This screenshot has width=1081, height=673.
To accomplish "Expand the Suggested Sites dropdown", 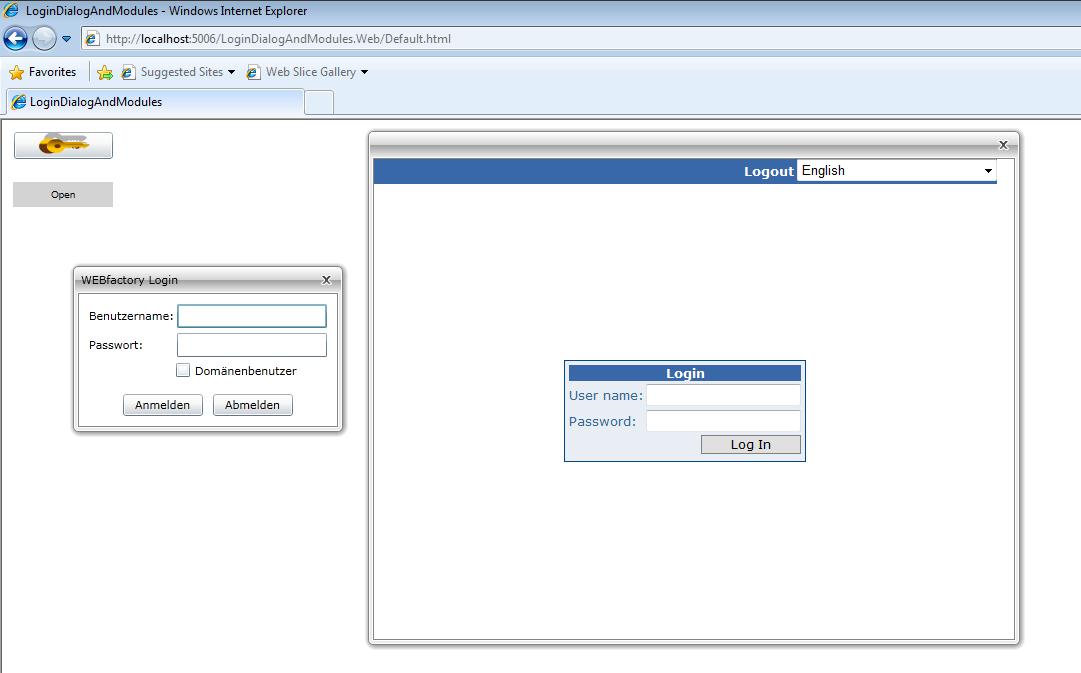I will pos(232,72).
